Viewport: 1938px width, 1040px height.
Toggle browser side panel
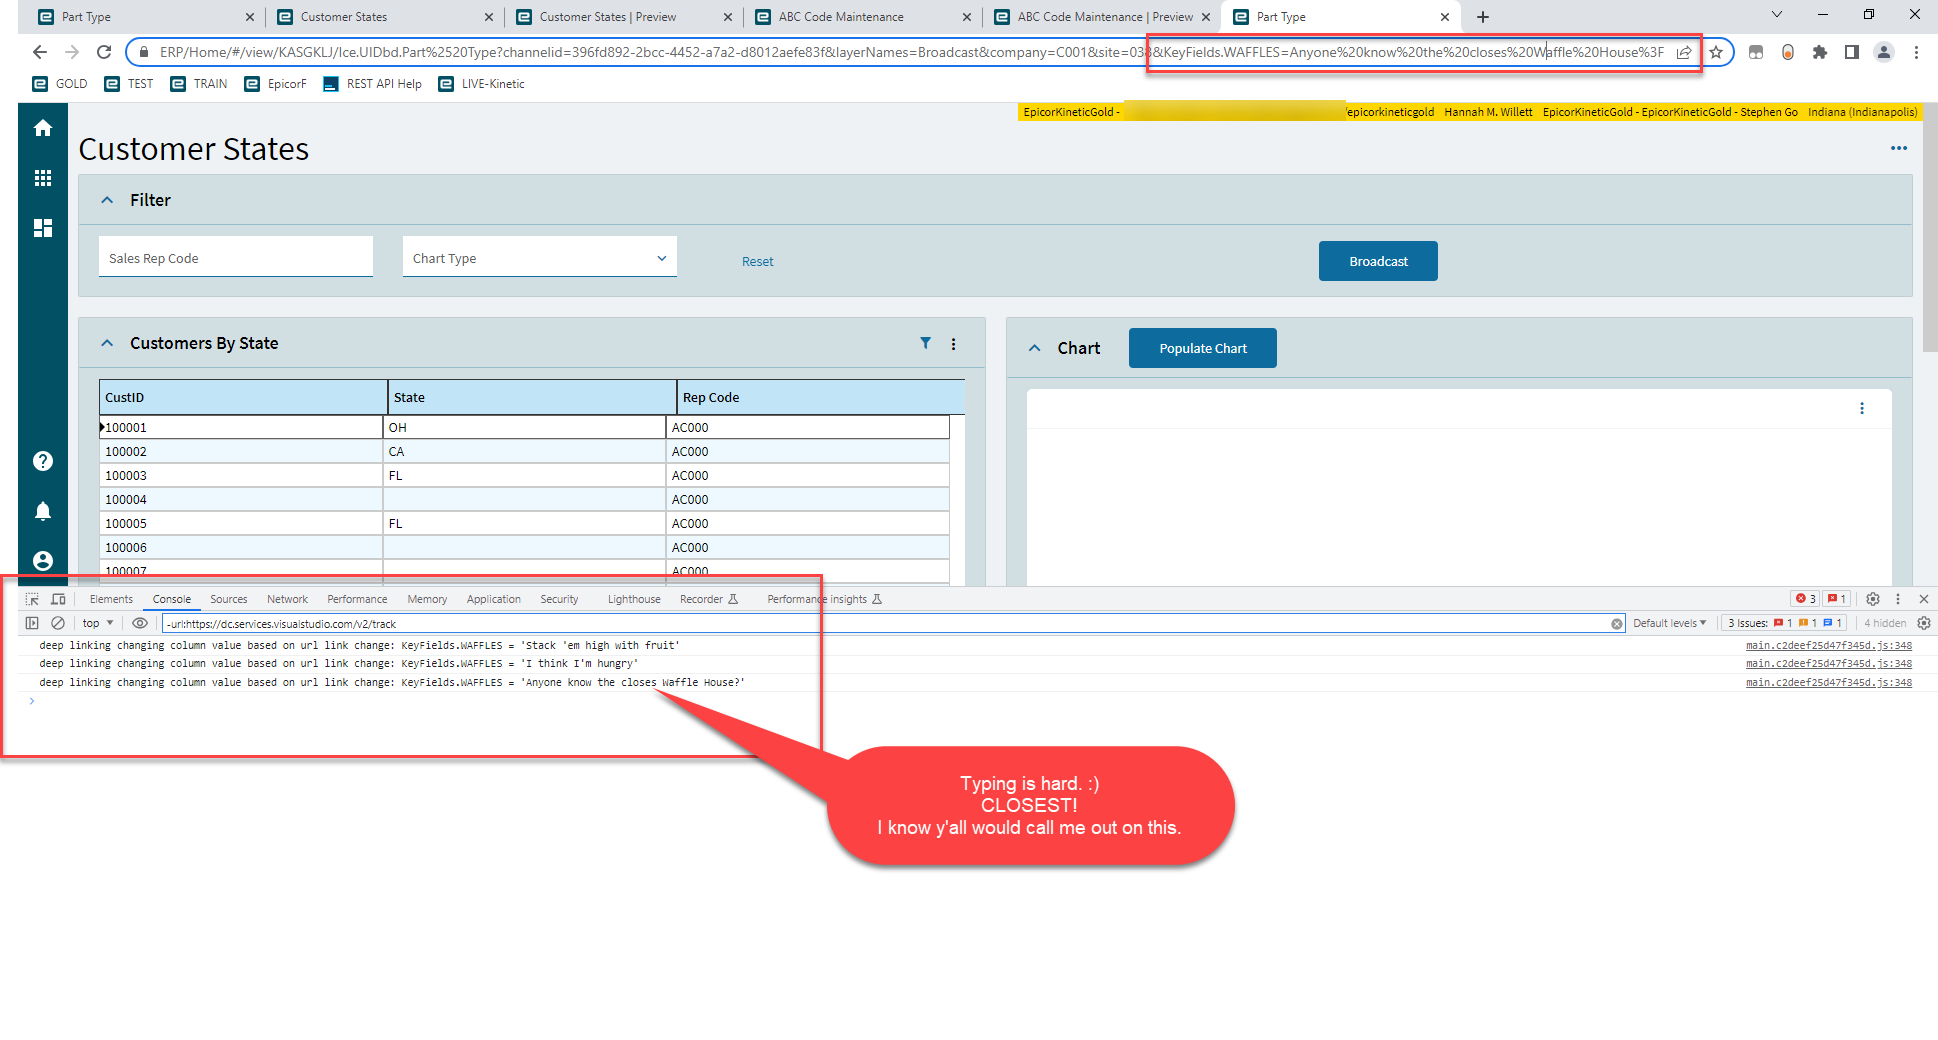pyautogui.click(x=1852, y=52)
